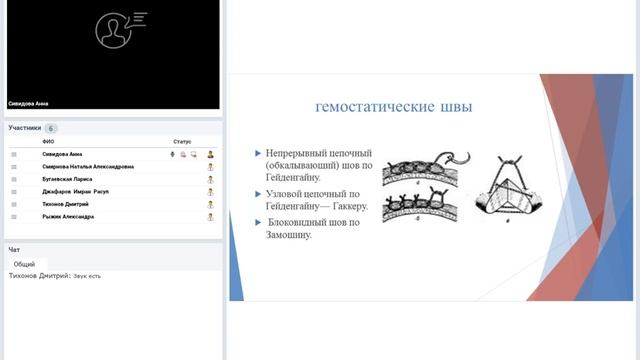Click the speaker placeholder icon in video panel
This screenshot has width=640, height=360.
coord(121,30)
